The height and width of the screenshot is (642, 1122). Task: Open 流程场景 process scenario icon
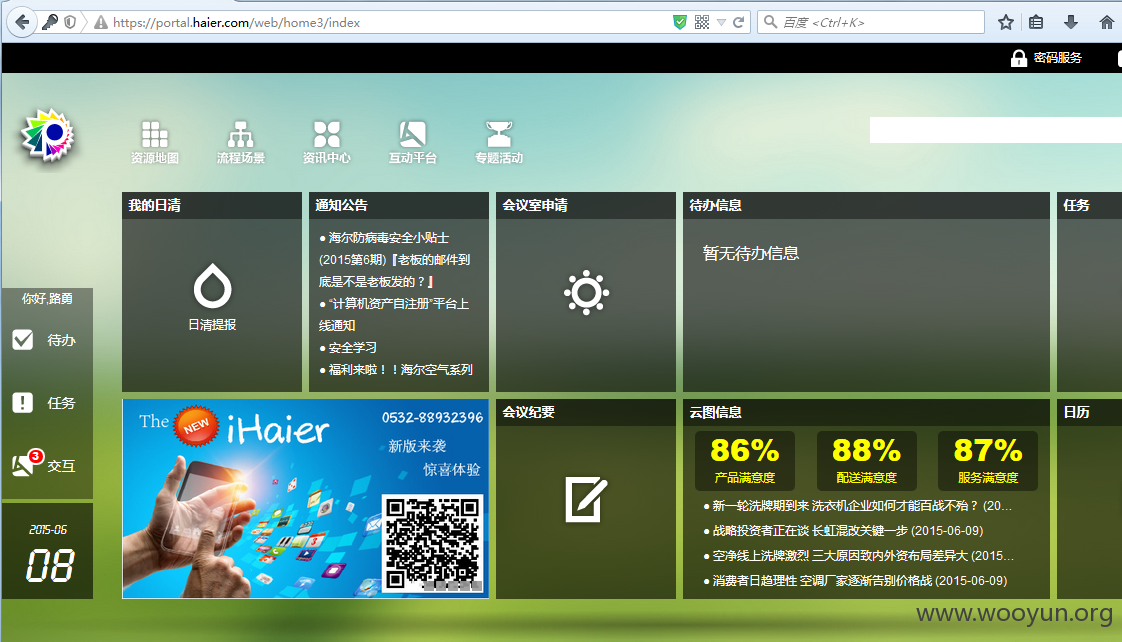tap(240, 142)
